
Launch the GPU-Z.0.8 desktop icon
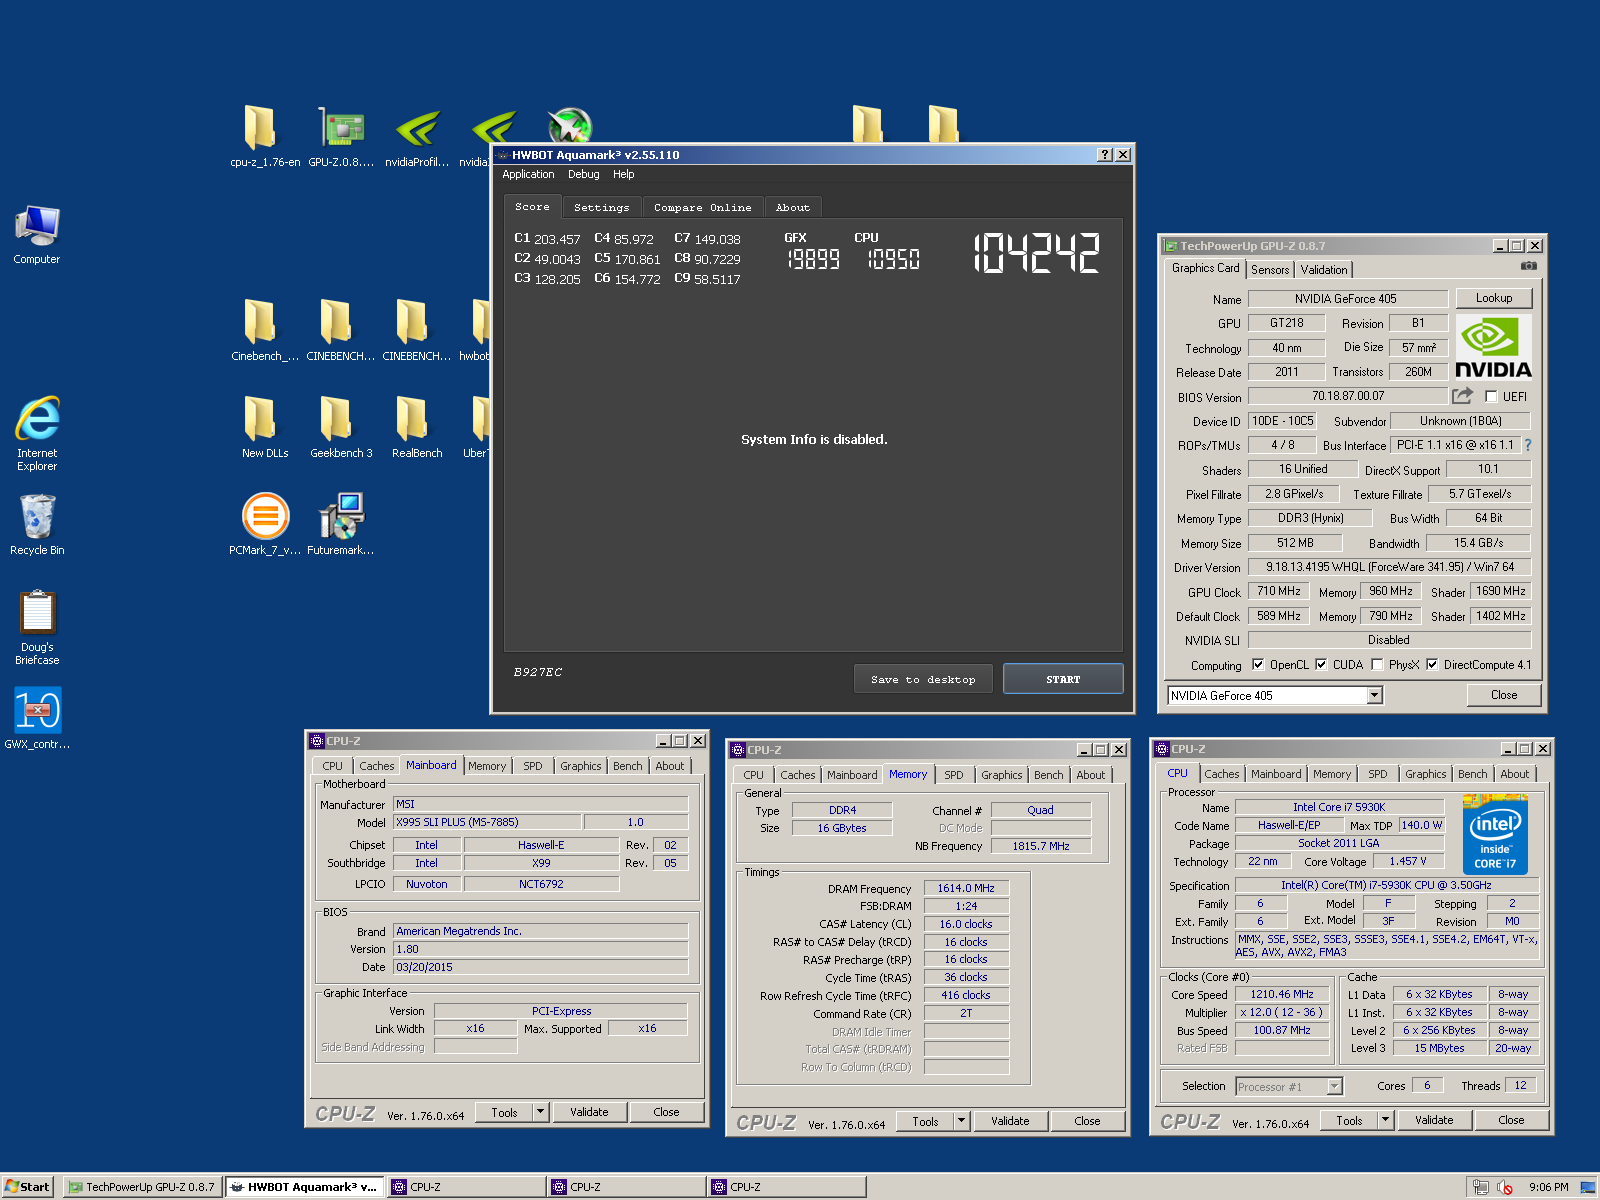click(341, 135)
